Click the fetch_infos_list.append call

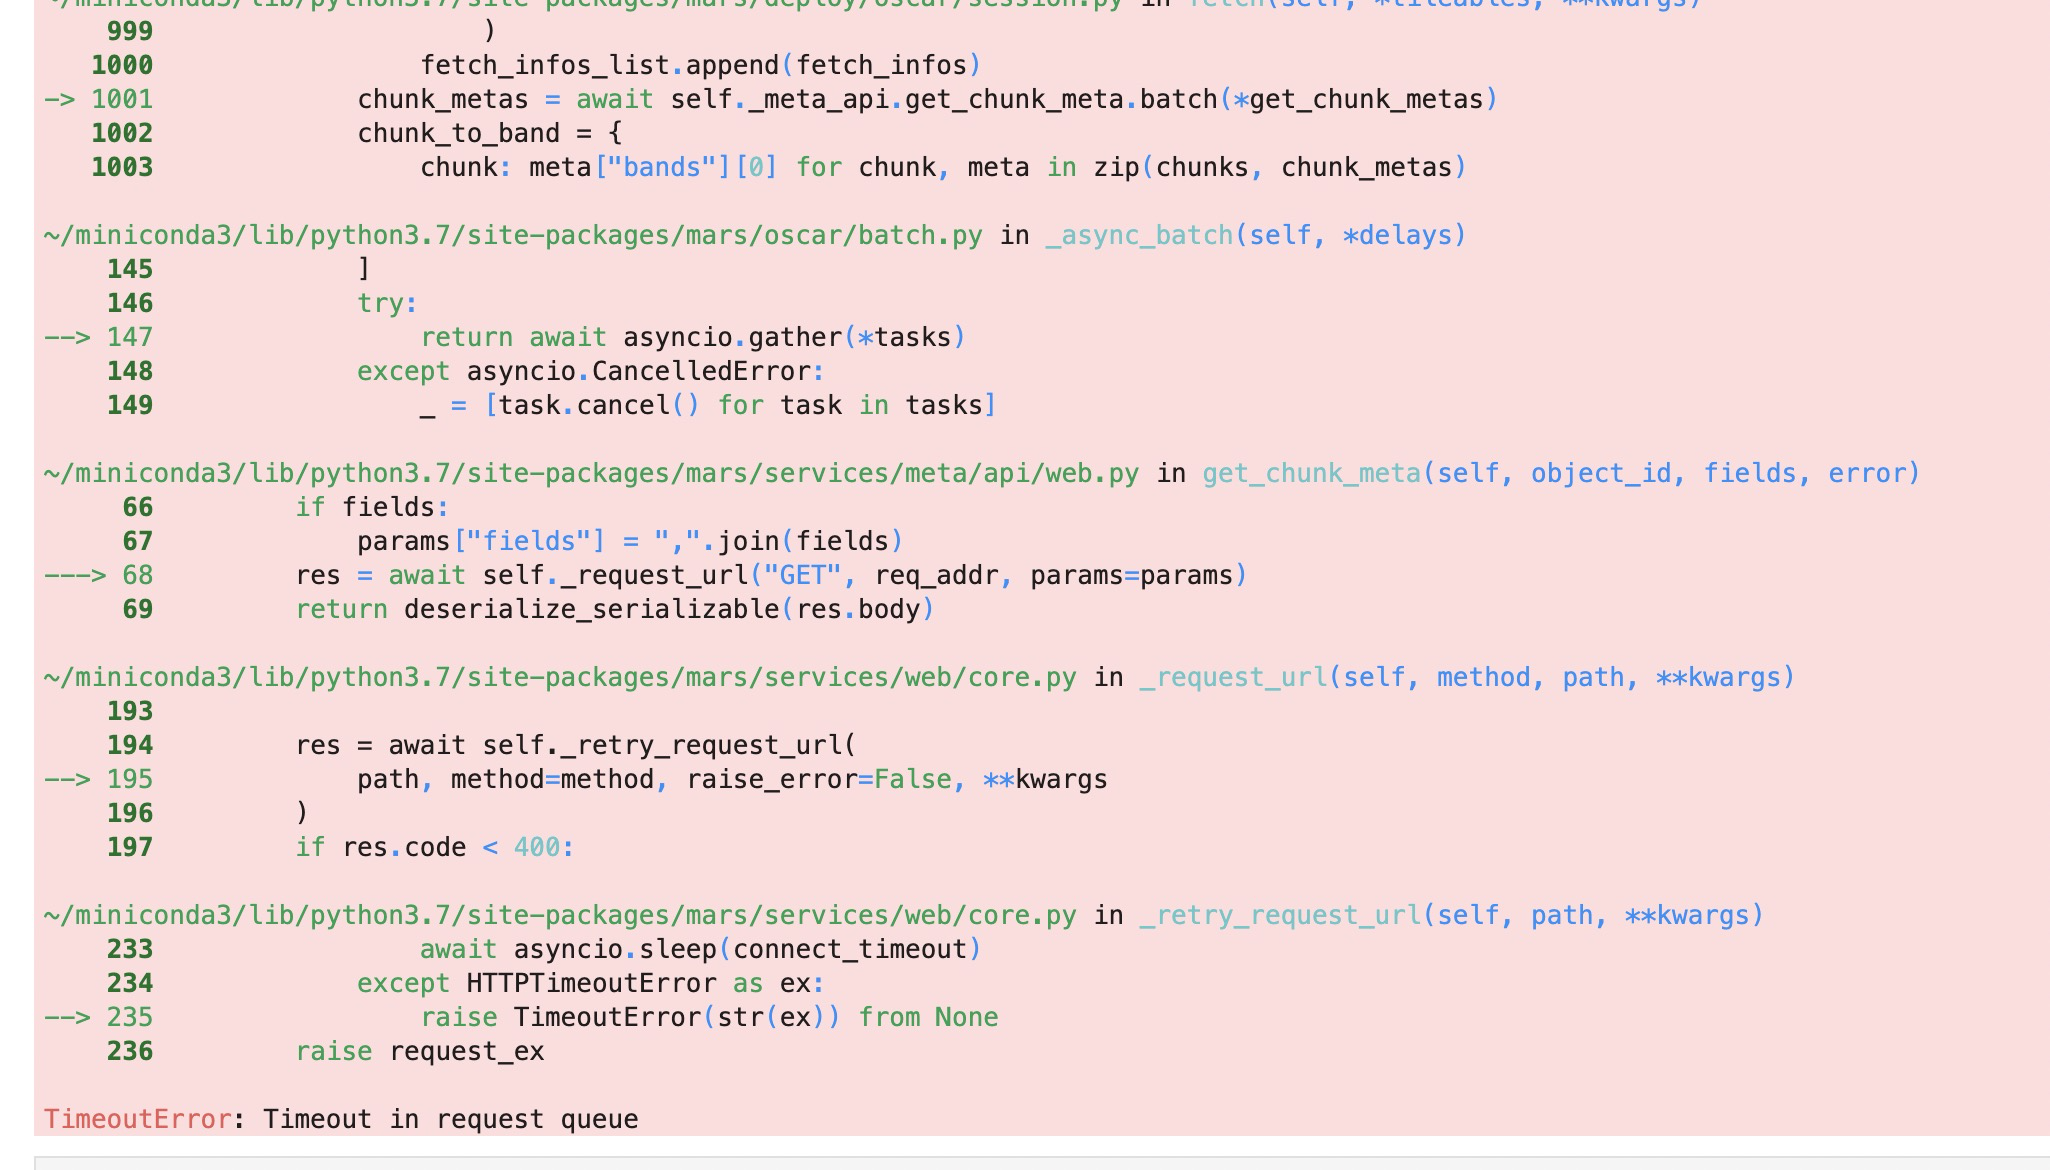(700, 65)
